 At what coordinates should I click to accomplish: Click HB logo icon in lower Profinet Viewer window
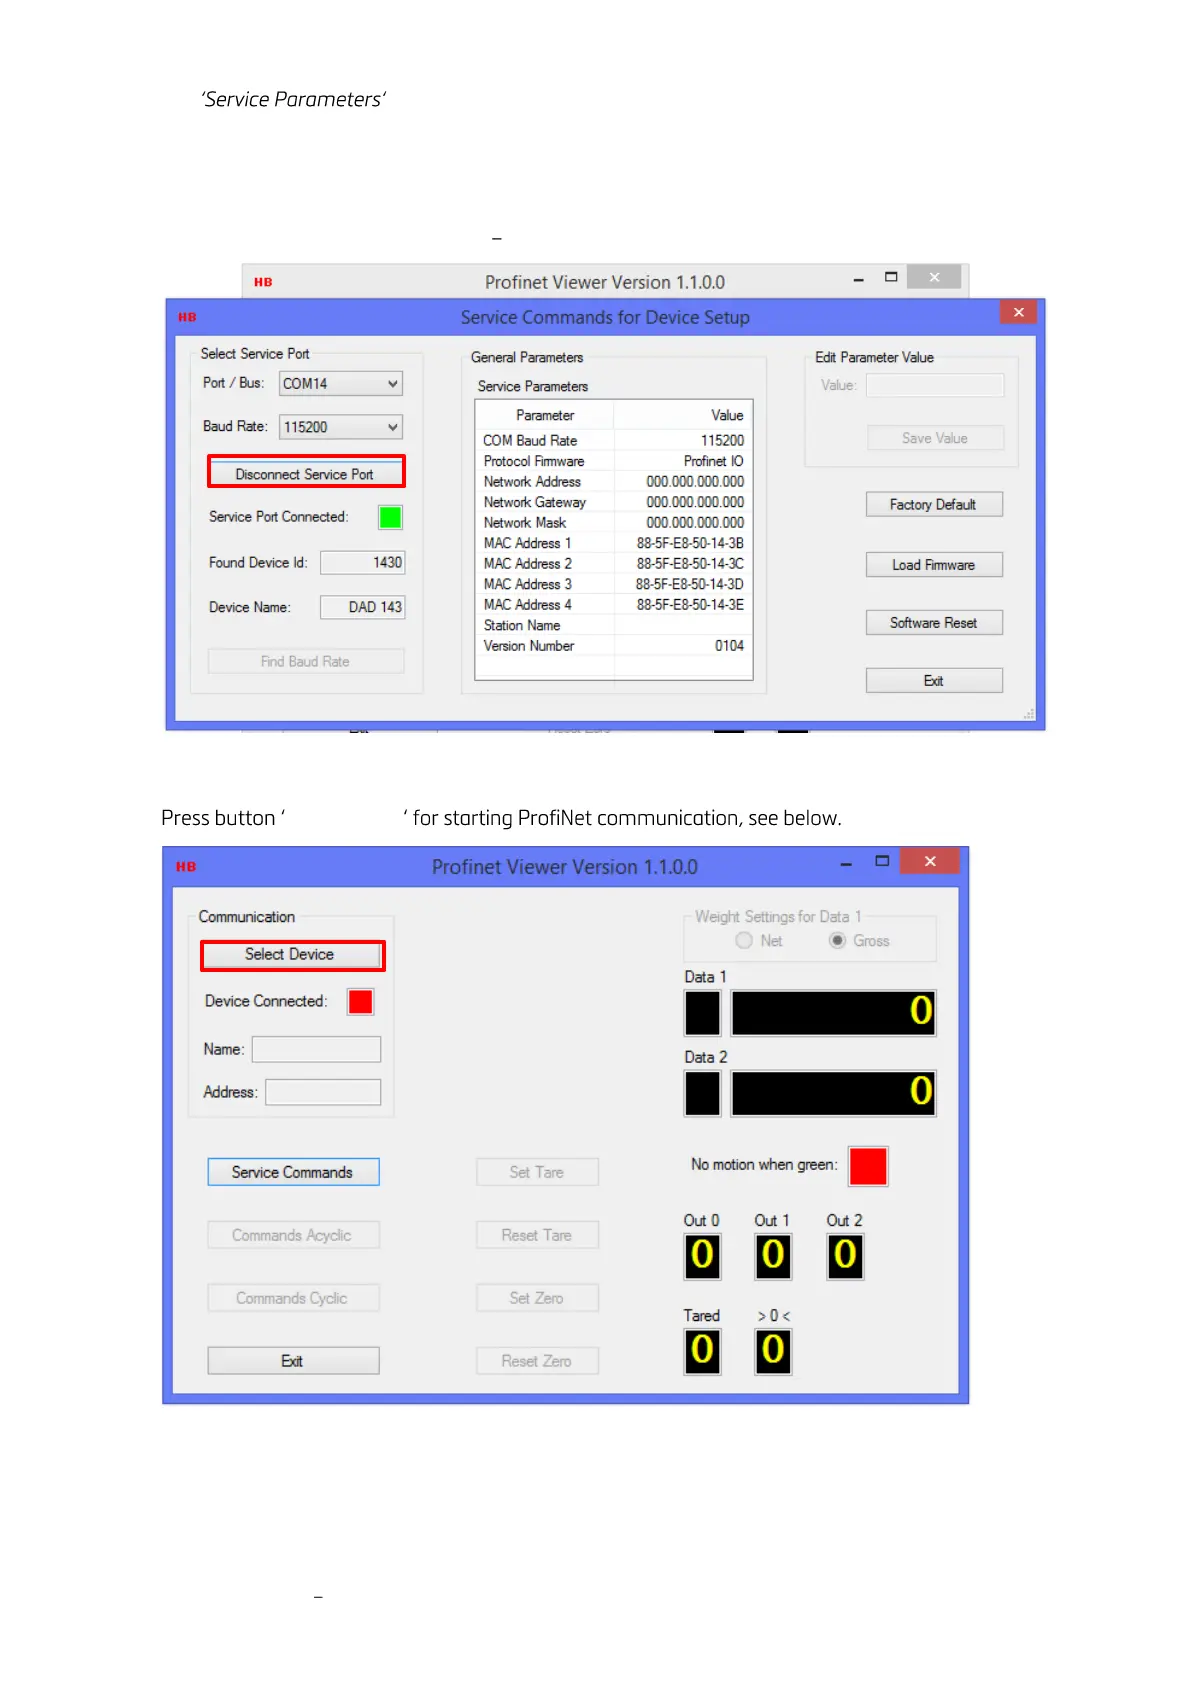tap(186, 867)
